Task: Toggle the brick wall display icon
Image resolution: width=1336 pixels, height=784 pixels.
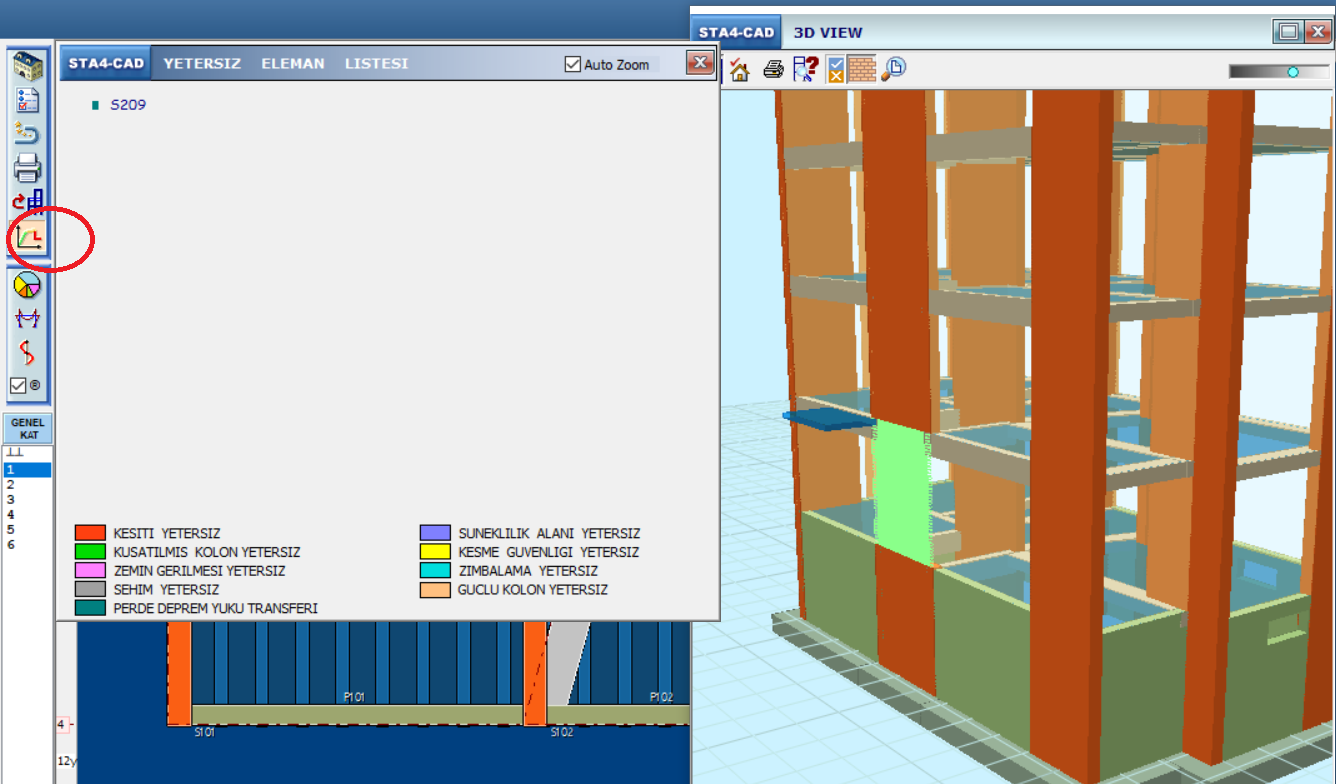Action: pos(862,69)
